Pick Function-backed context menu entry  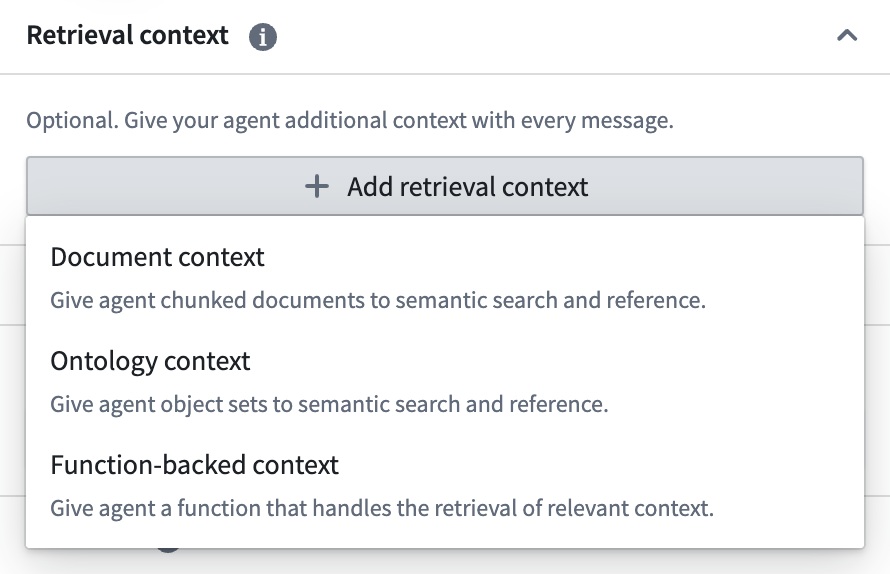[x=194, y=465]
